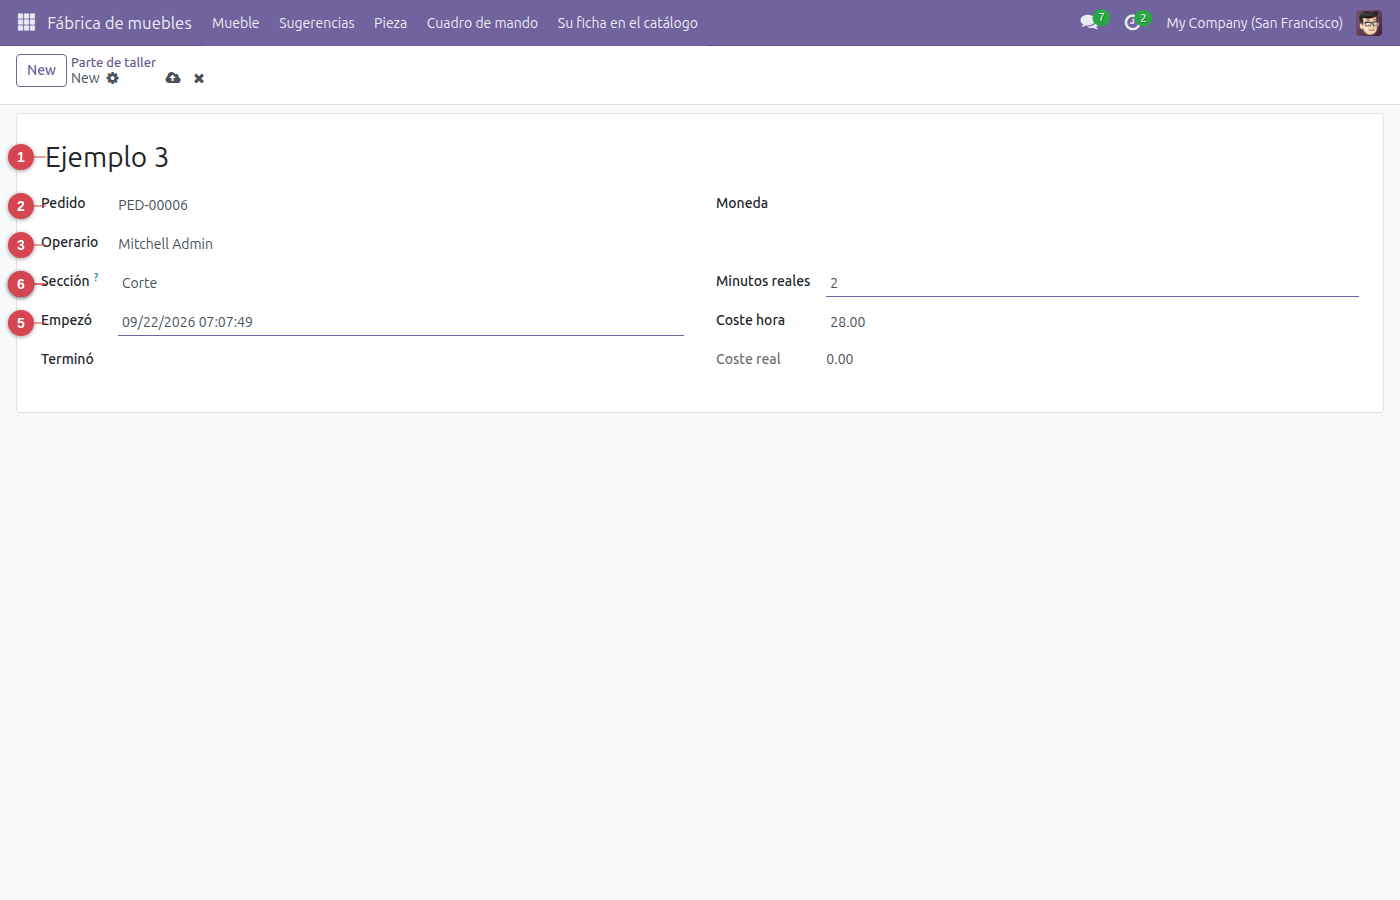Save the record manually via cloud icon
The width and height of the screenshot is (1400, 900).
click(x=173, y=78)
